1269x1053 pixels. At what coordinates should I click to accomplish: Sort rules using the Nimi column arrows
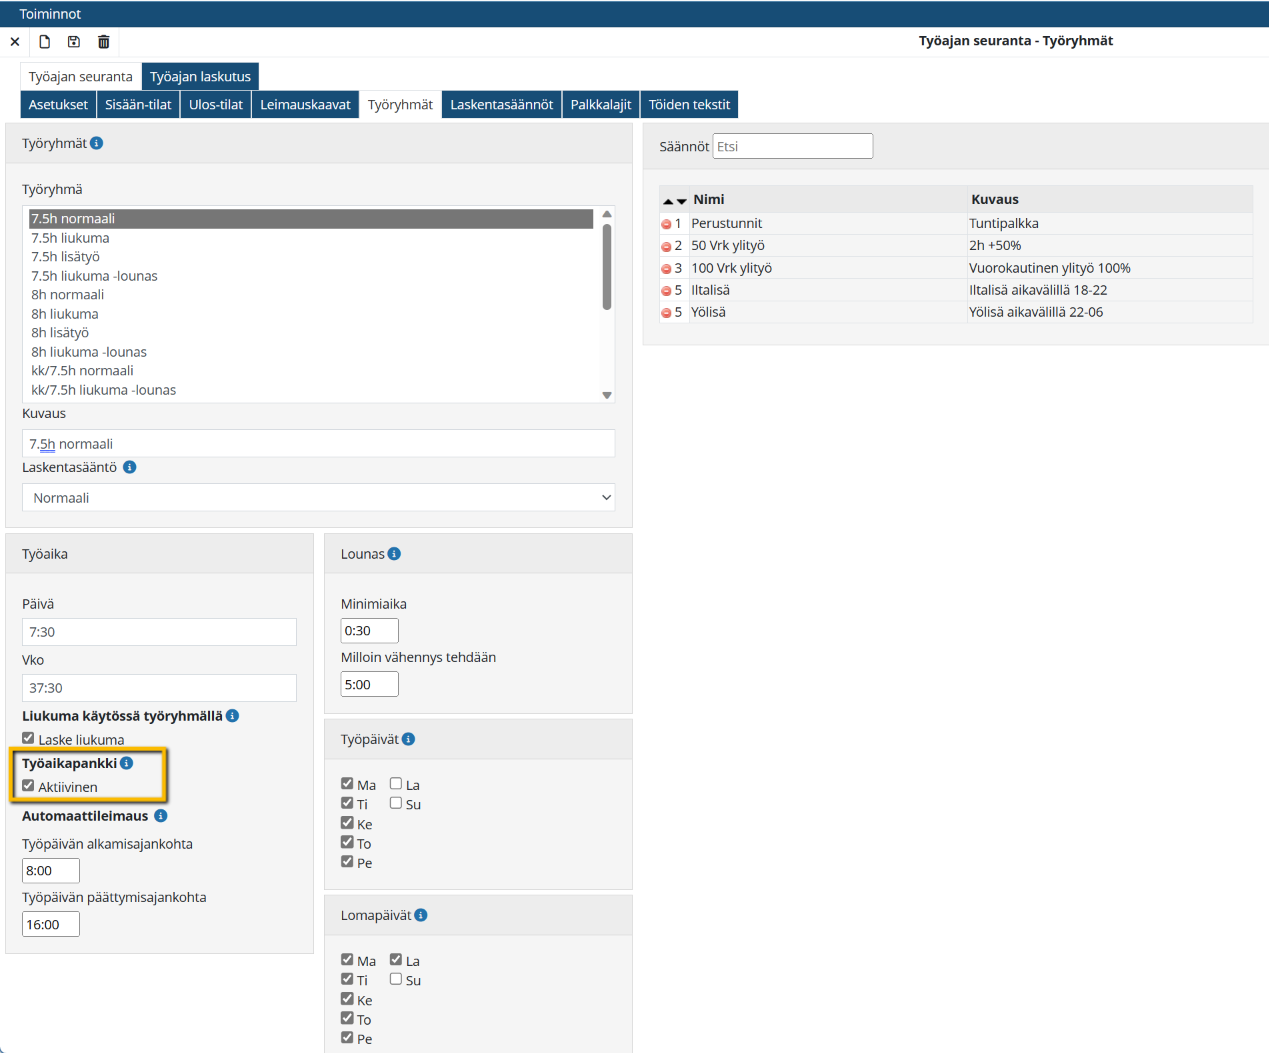(x=675, y=201)
